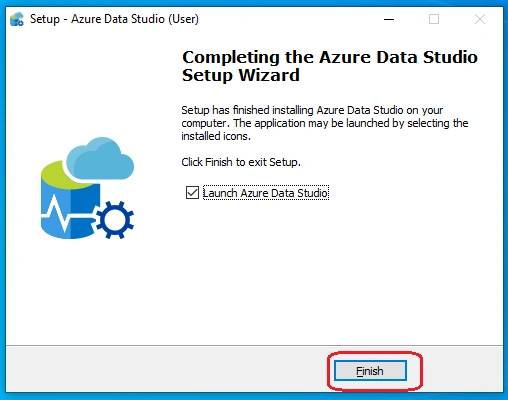
Task: Close the Setup wizard window
Action: click(480, 19)
